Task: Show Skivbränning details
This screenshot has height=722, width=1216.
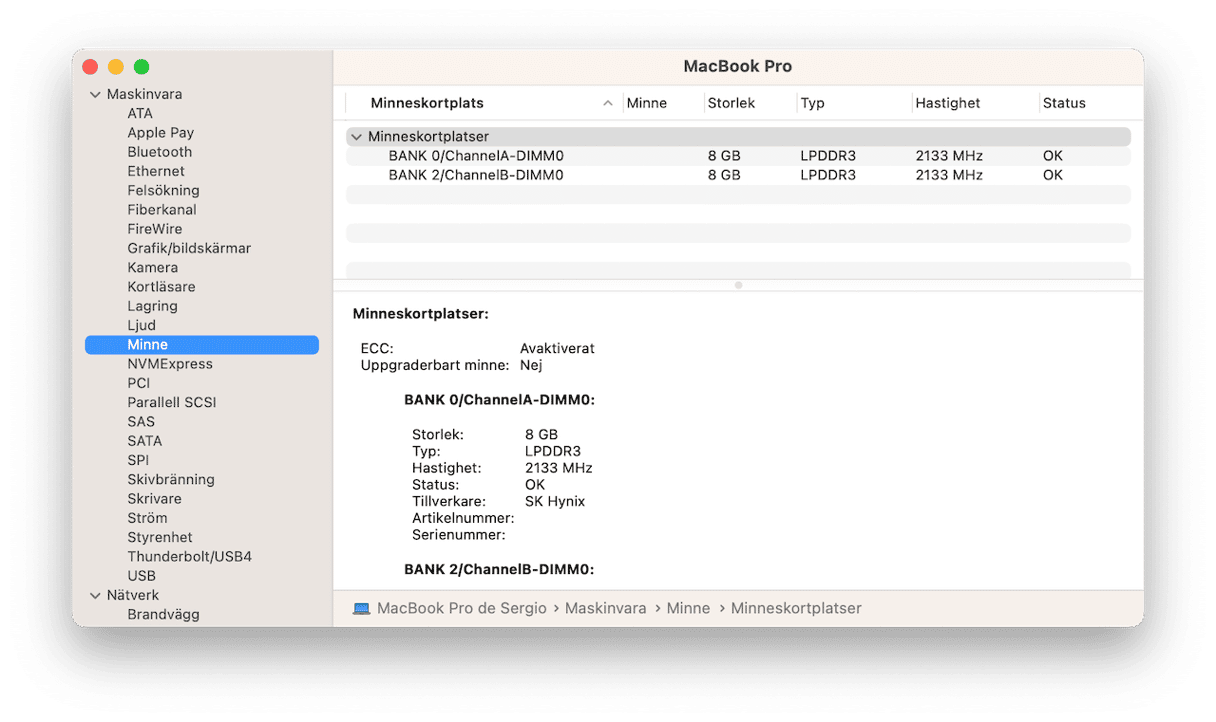Action: tap(170, 479)
